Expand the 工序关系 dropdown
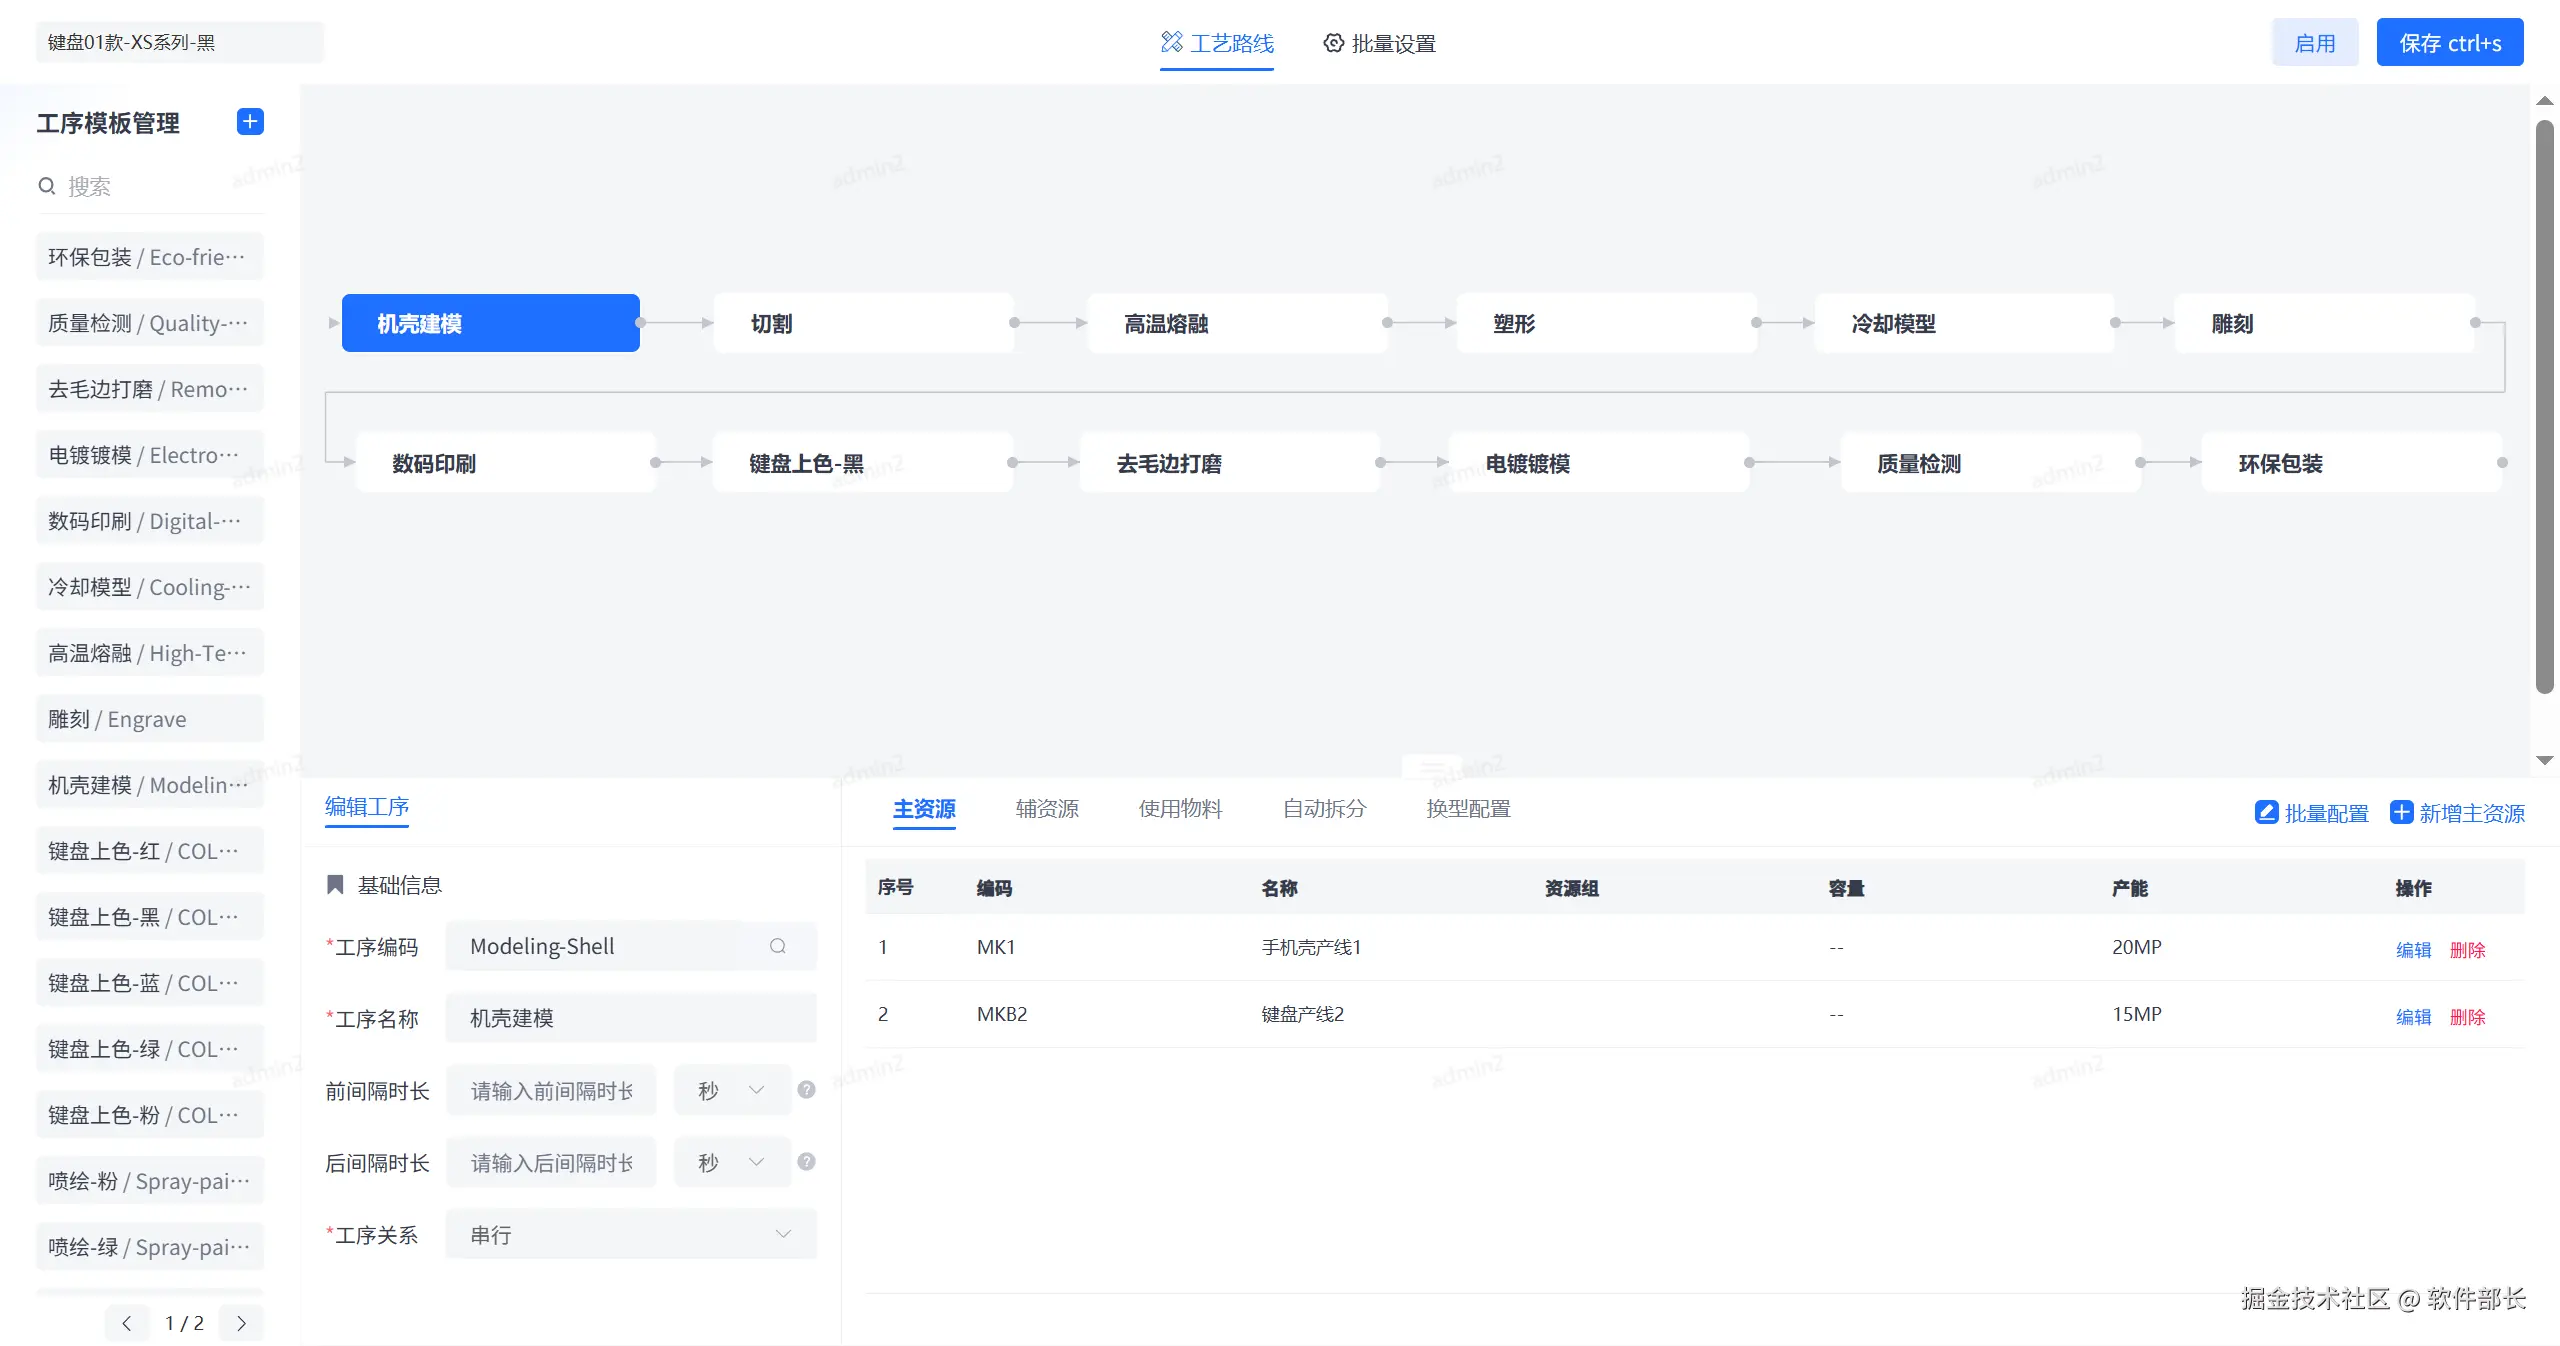2560x1346 pixels. coord(631,1234)
